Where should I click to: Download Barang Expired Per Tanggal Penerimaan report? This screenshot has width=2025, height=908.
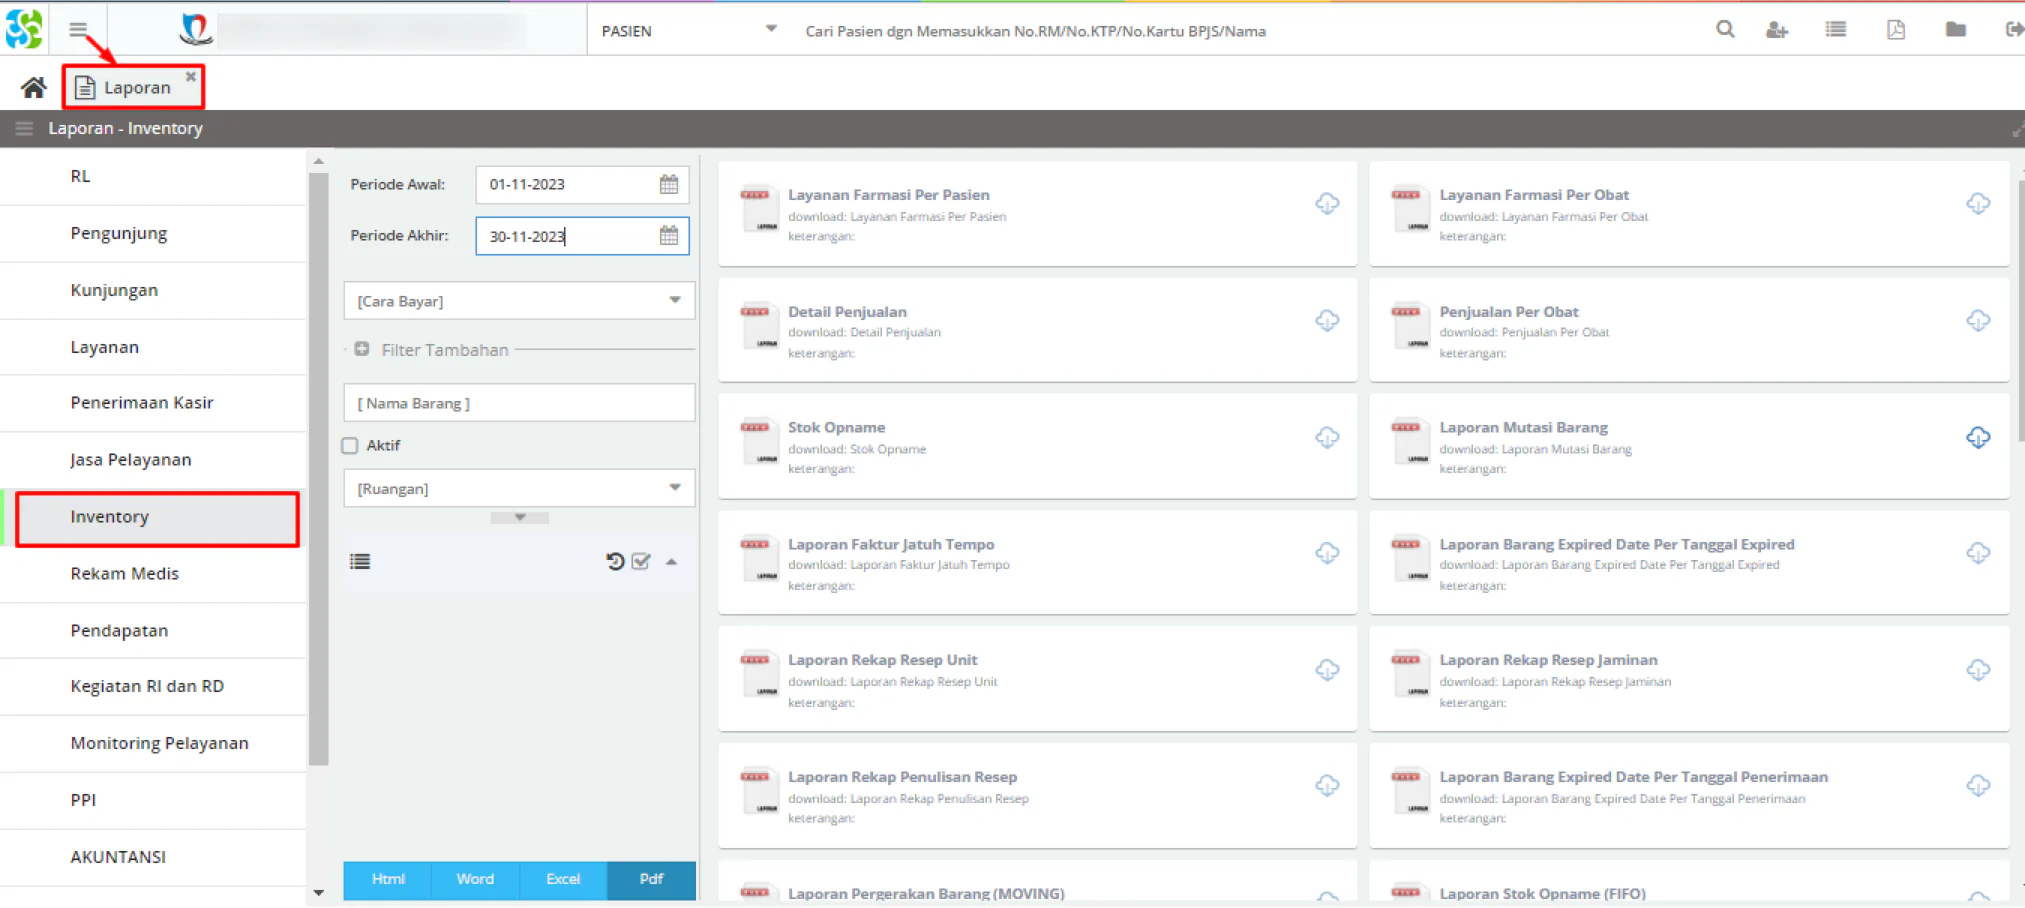1978,786
